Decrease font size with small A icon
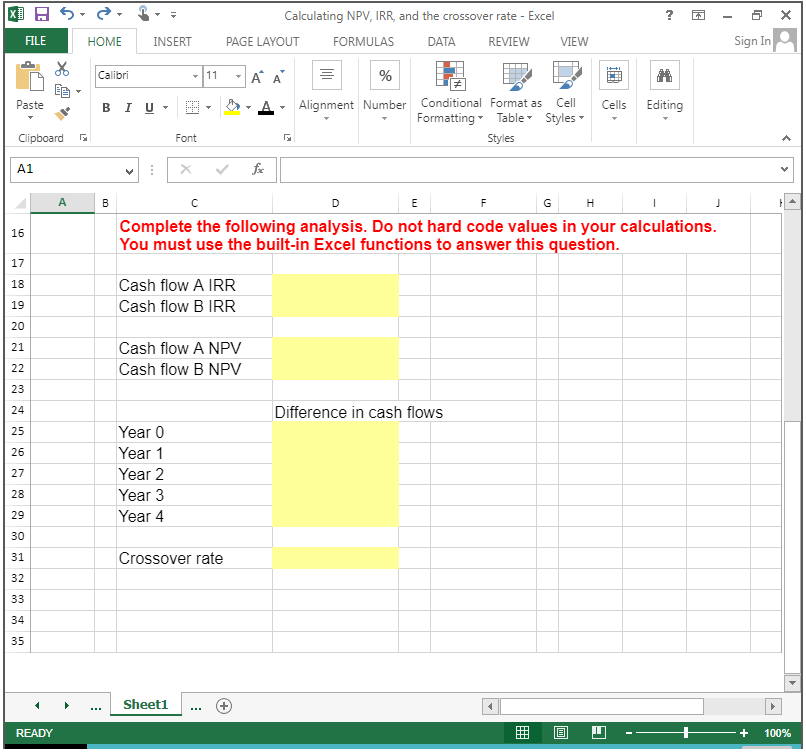This screenshot has width=806, height=753. pyautogui.click(x=279, y=77)
